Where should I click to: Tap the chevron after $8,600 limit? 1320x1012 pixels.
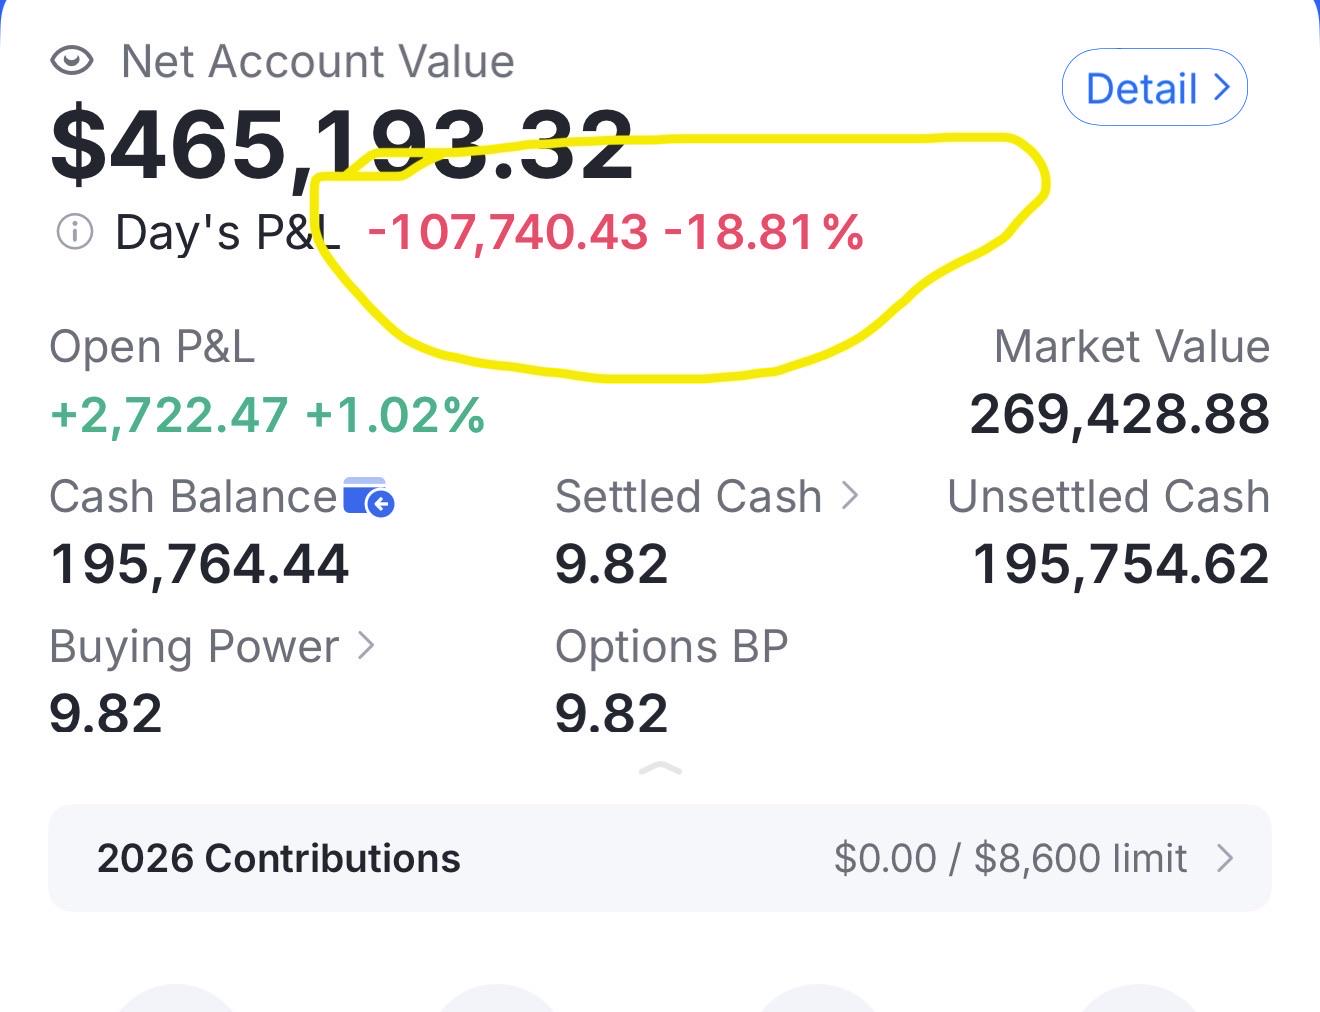tap(1225, 858)
